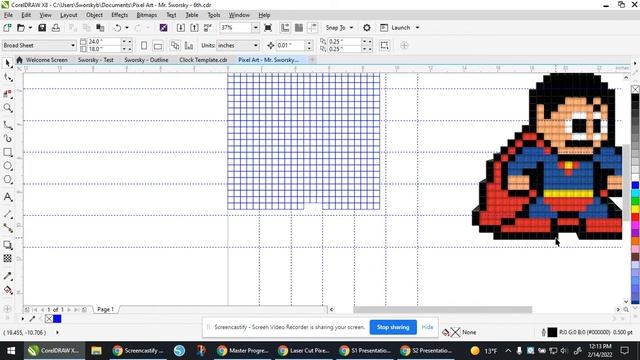640x360 pixels.
Task: Create a new document
Action: click(x=7, y=28)
